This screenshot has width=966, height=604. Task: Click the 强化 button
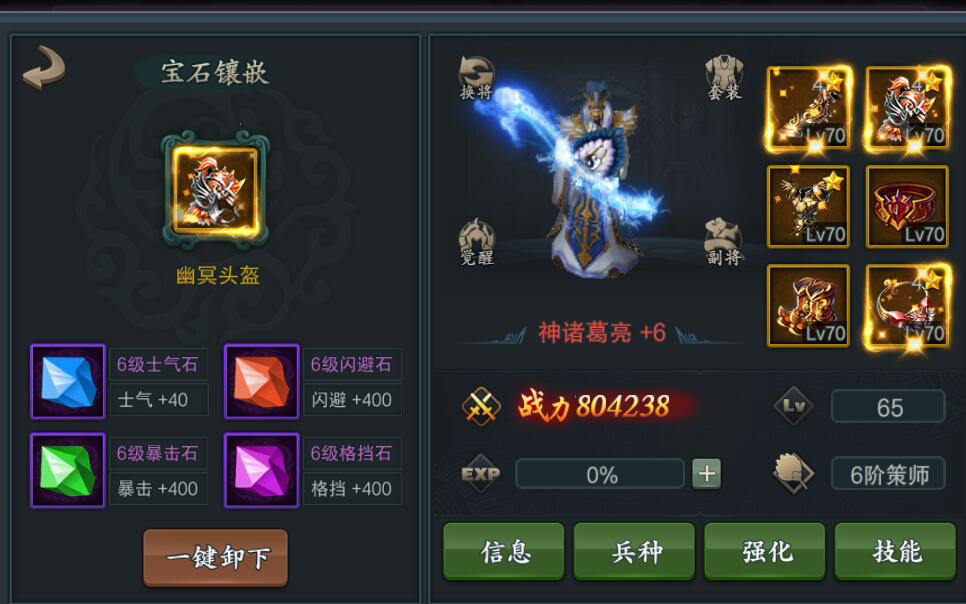coord(765,551)
